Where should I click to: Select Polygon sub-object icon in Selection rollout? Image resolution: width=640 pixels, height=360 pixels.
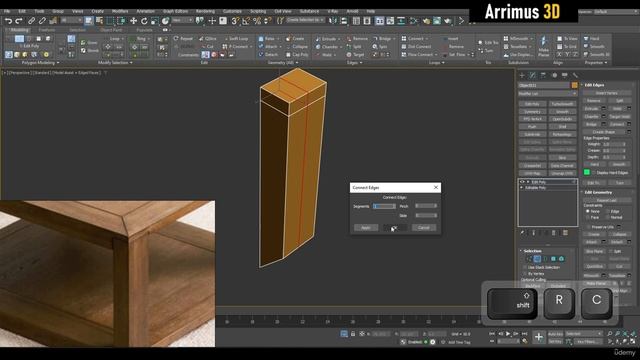pos(553,259)
